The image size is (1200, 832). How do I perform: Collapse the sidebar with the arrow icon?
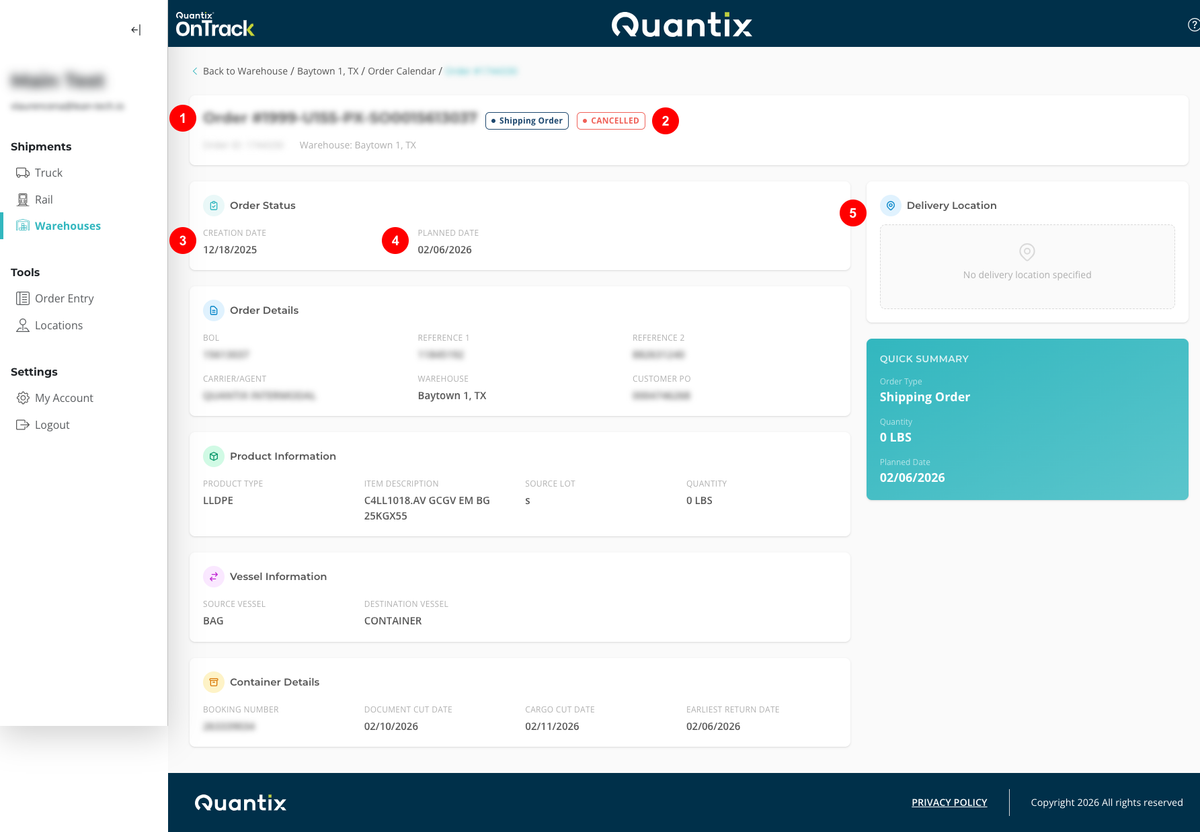pos(136,30)
